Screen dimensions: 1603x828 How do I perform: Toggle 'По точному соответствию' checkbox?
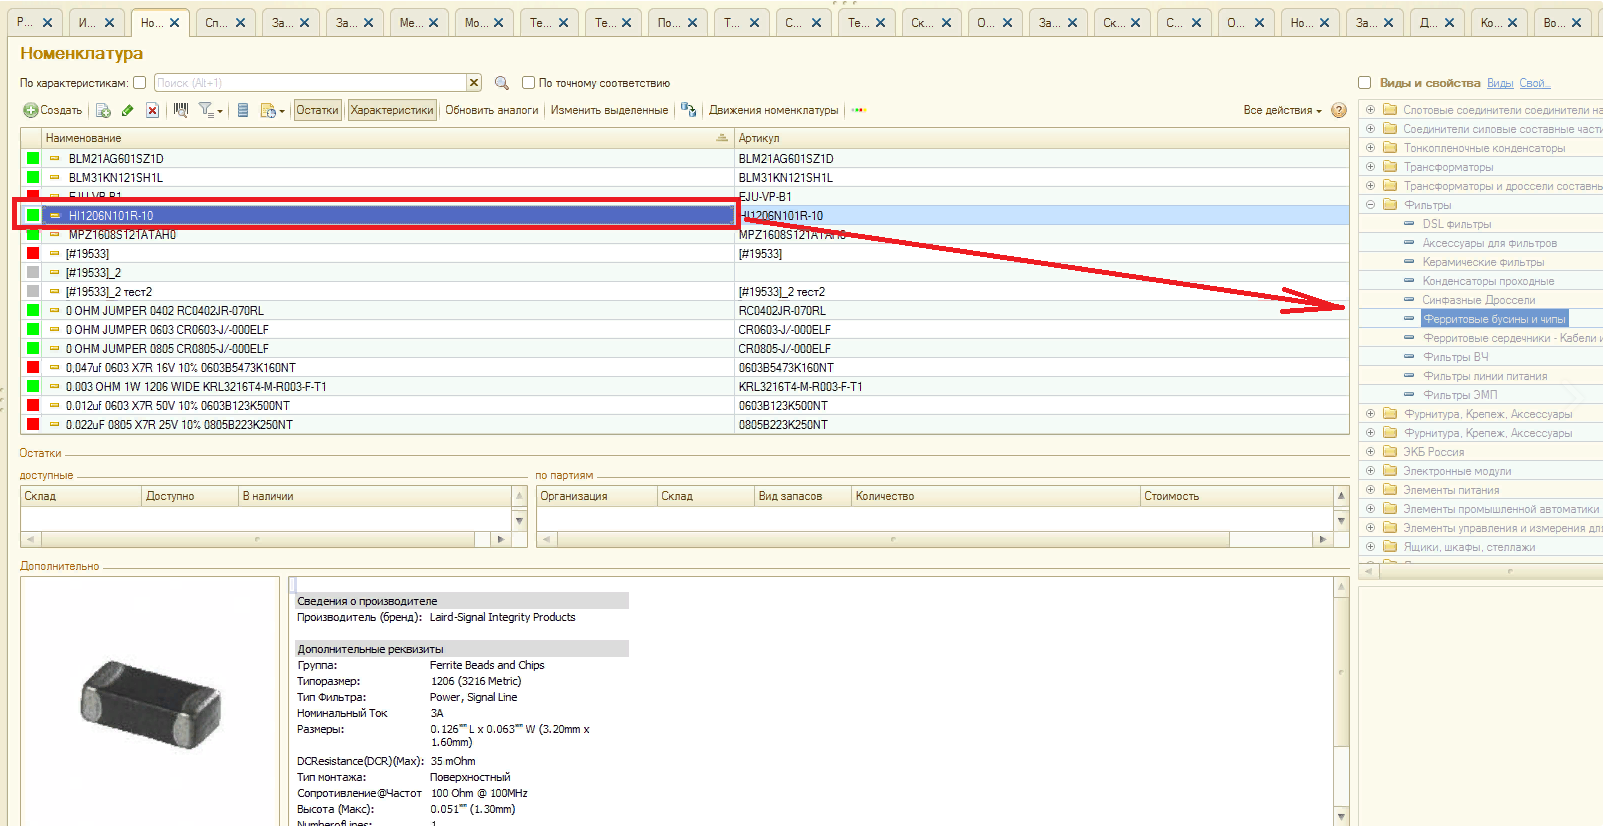click(x=529, y=83)
